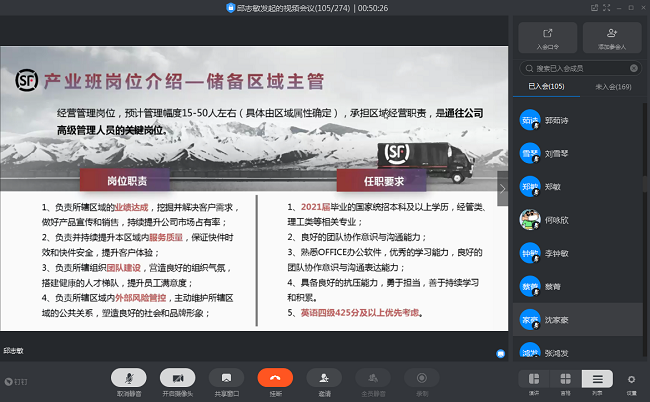Image resolution: width=650 pixels, height=402 pixels.
Task: Select the 岗位职责 banner on the slide
Action: pos(125,180)
